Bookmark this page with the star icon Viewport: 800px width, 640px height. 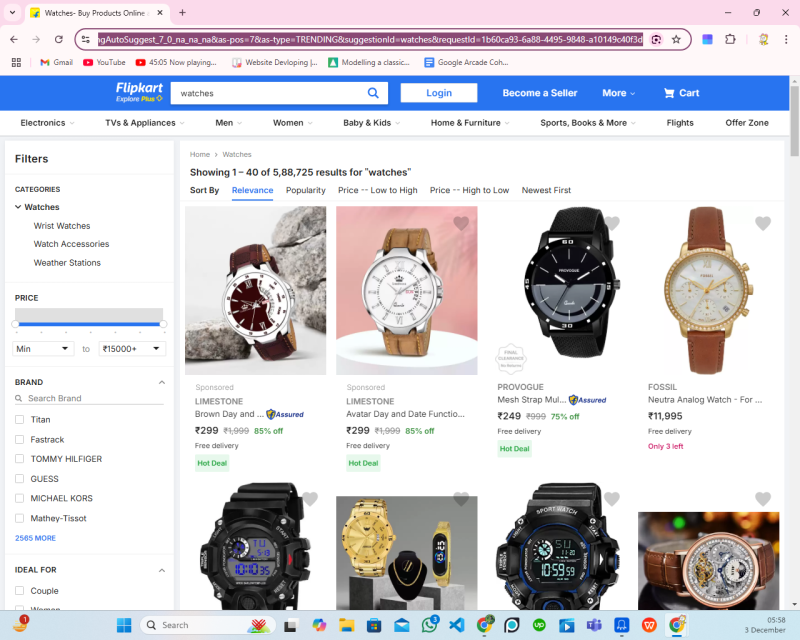click(676, 39)
